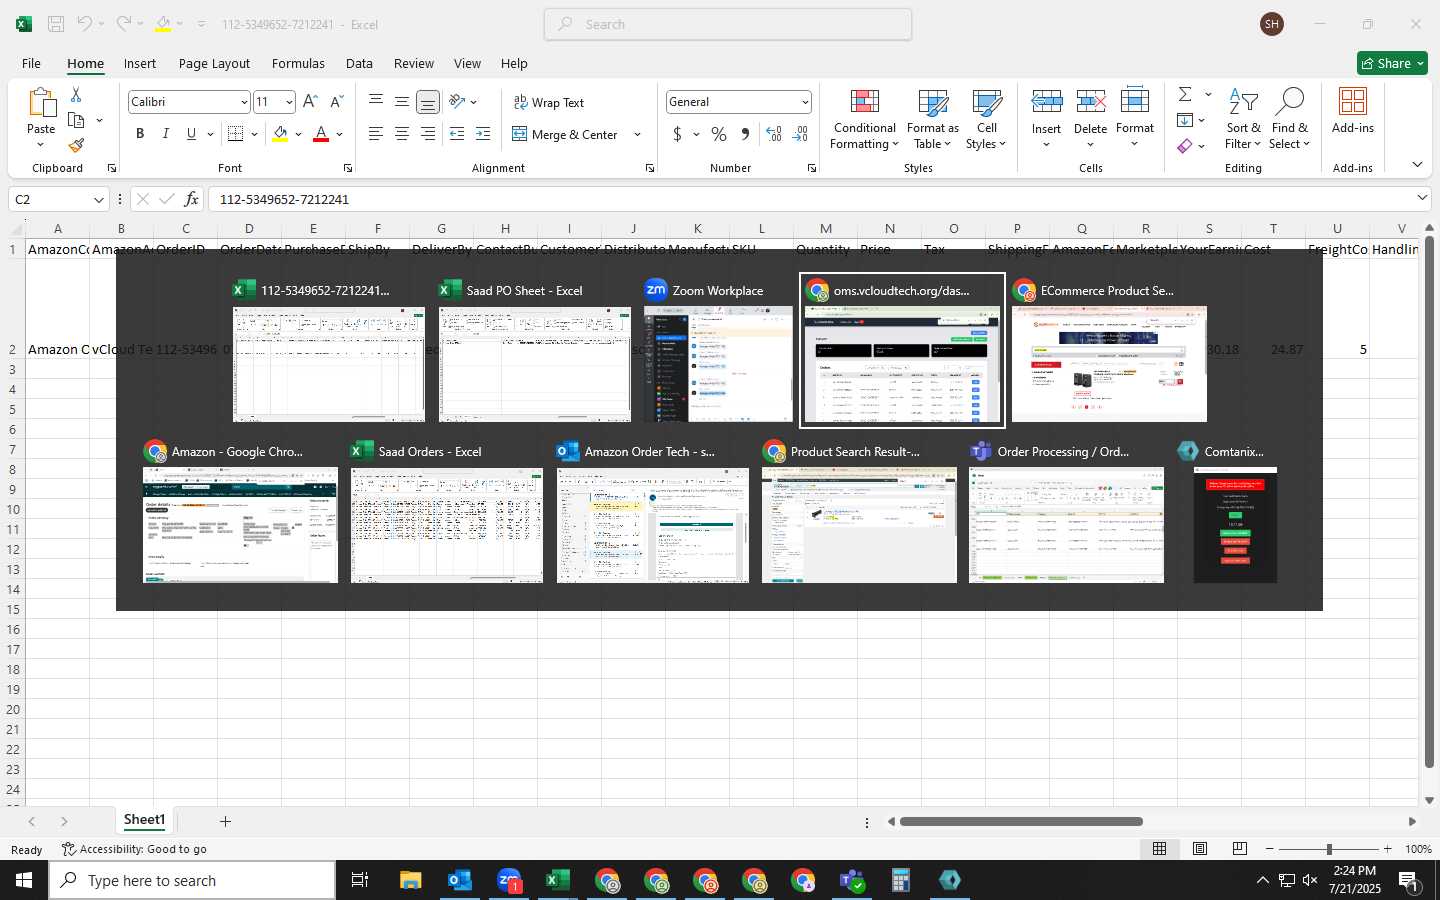Click the Format Painter brush icon

[x=76, y=146]
